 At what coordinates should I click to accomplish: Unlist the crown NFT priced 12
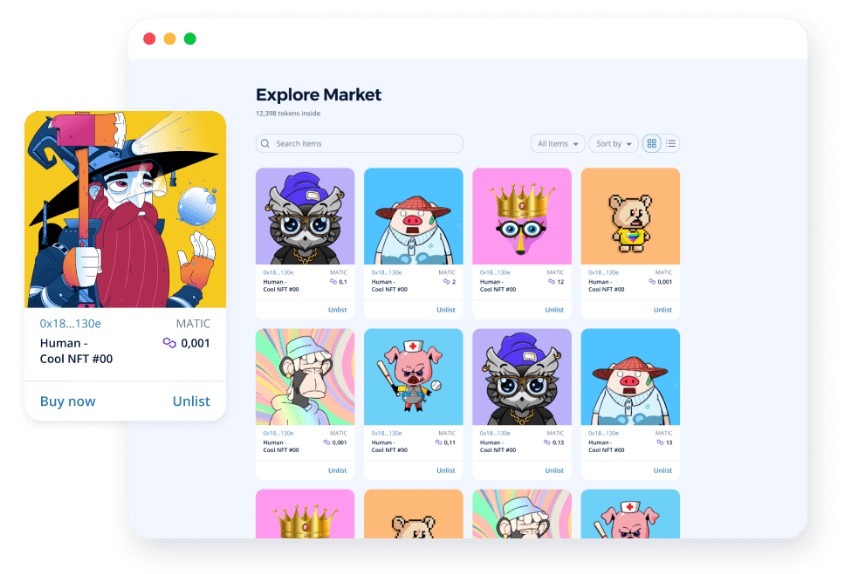point(554,310)
